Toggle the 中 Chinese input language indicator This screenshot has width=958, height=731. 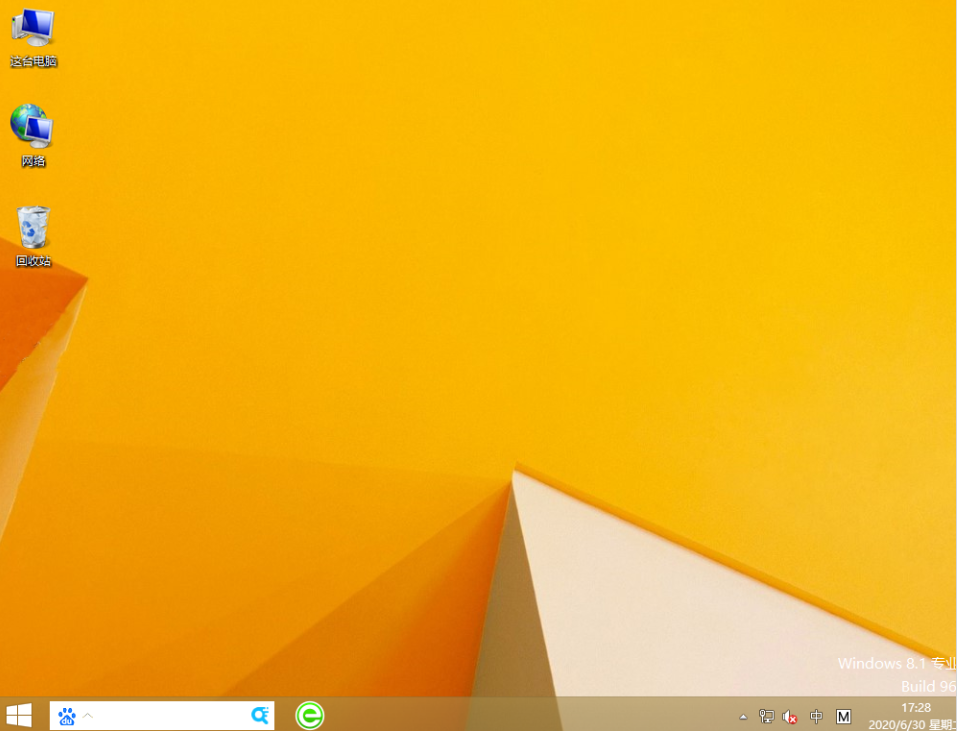(817, 716)
